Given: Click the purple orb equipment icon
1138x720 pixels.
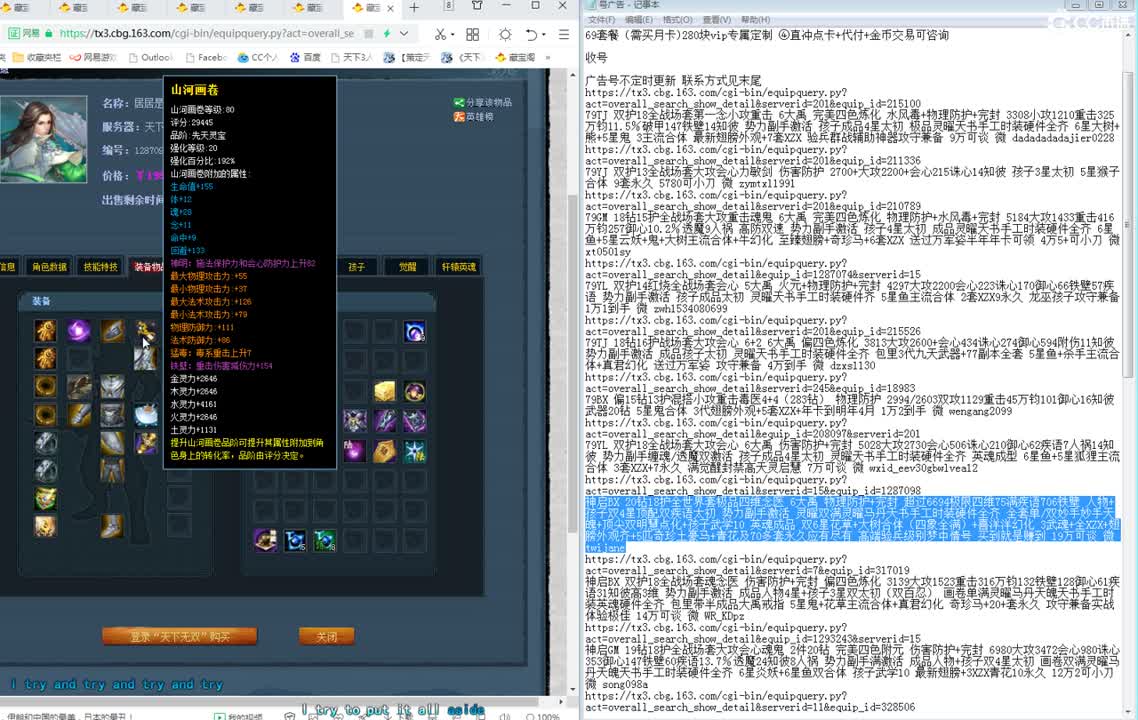Looking at the screenshot, I should pos(78,331).
